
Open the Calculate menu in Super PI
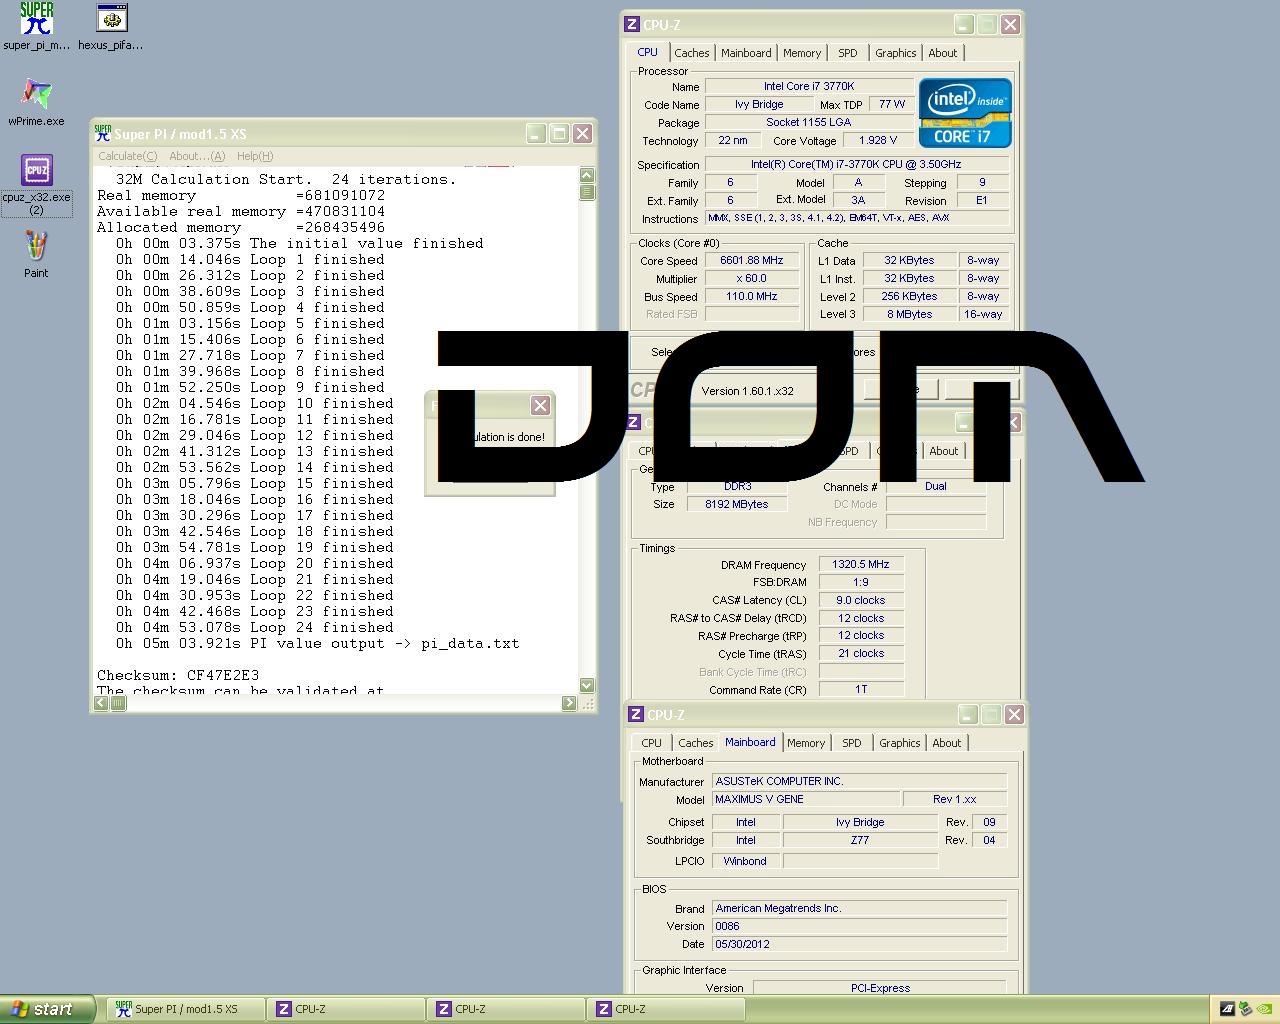click(127, 156)
